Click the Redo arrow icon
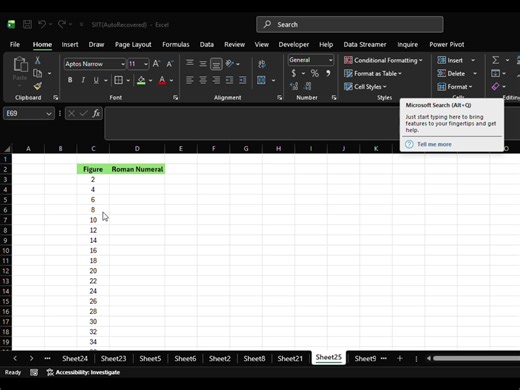Viewport: 520px width, 390px height. pyautogui.click(x=62, y=24)
